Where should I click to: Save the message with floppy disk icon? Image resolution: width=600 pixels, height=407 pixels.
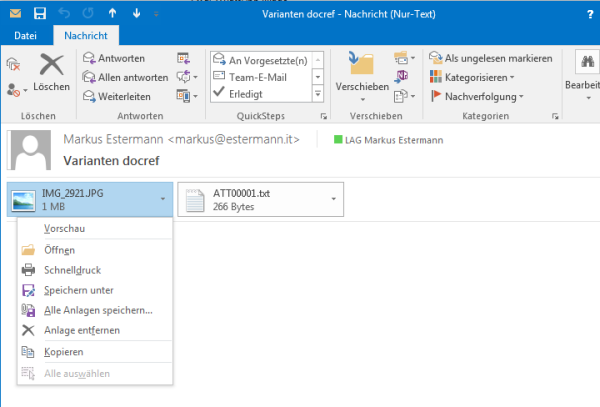40,14
